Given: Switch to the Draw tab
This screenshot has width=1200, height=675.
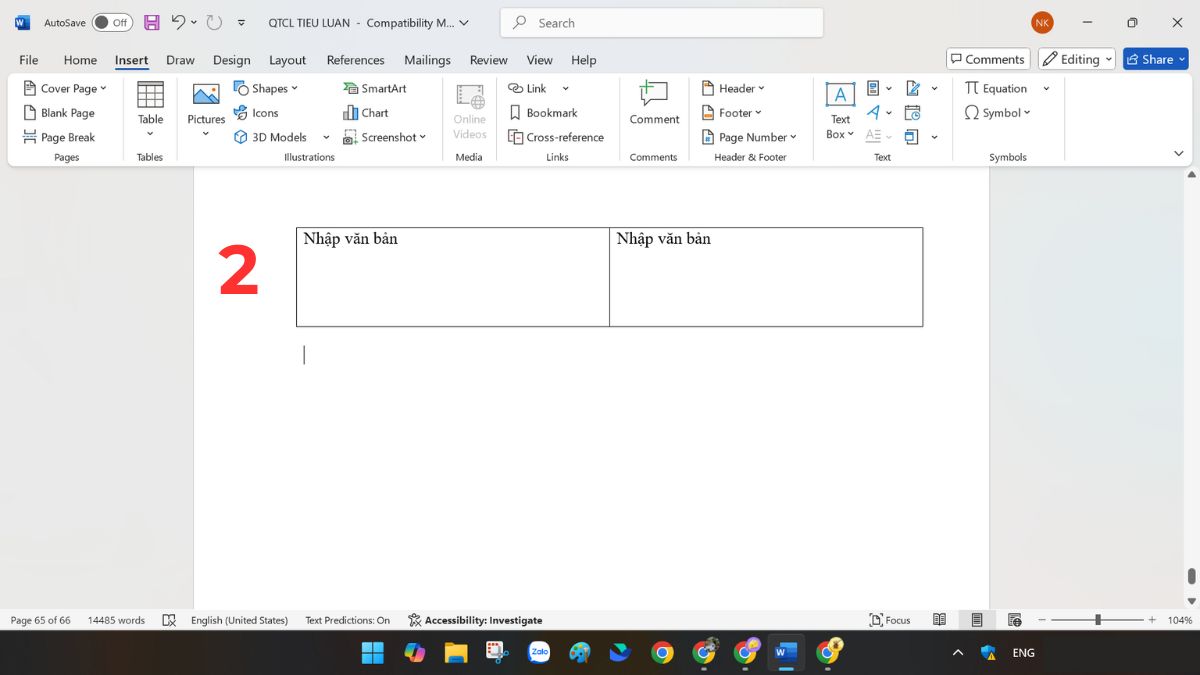Looking at the screenshot, I should (x=180, y=60).
